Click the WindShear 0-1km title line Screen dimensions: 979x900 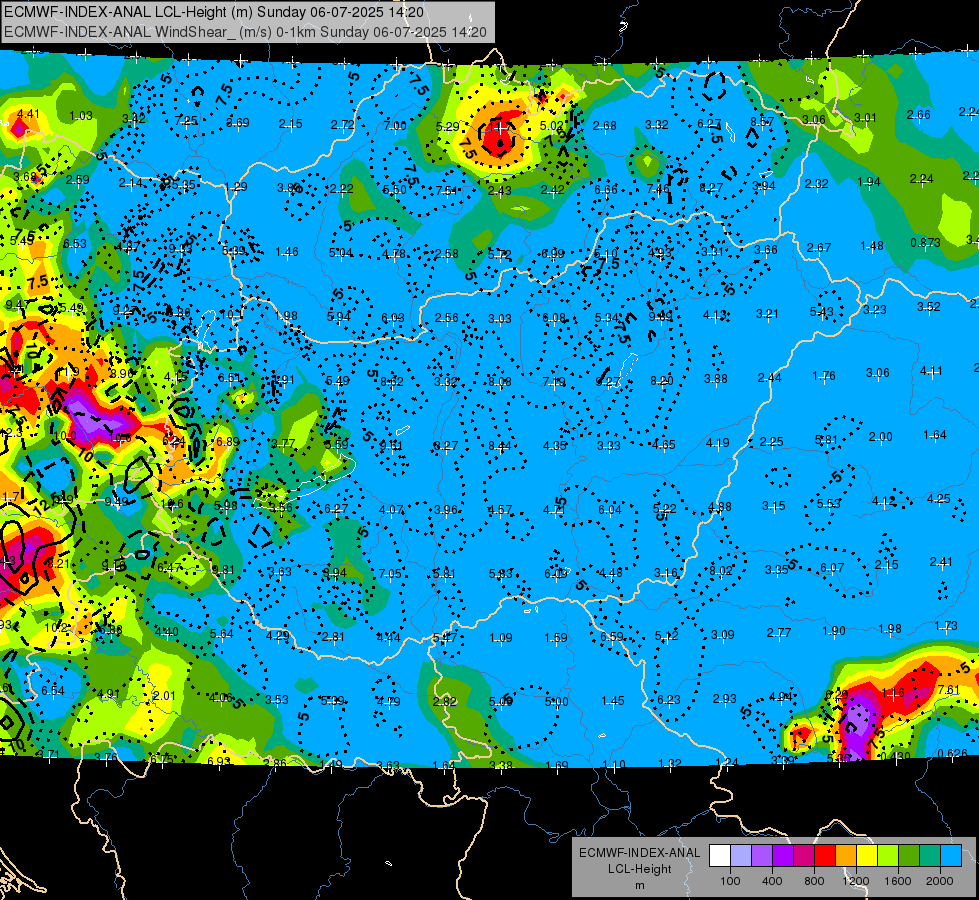(245, 32)
